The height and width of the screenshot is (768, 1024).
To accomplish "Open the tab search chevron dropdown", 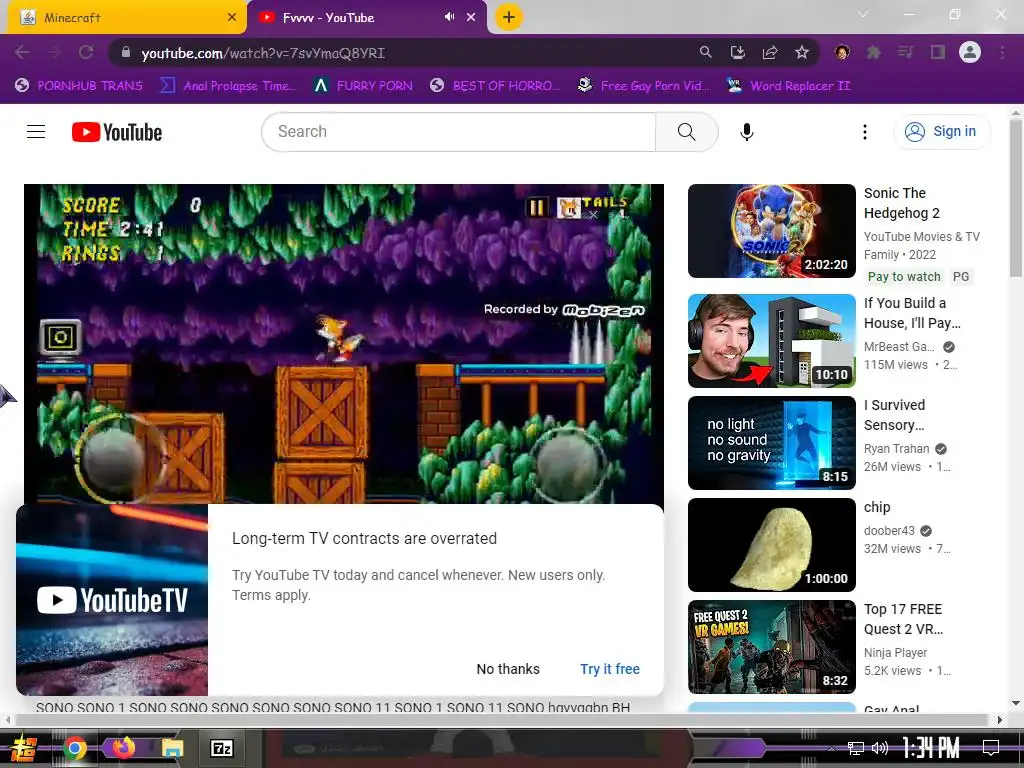I will click(x=863, y=14).
